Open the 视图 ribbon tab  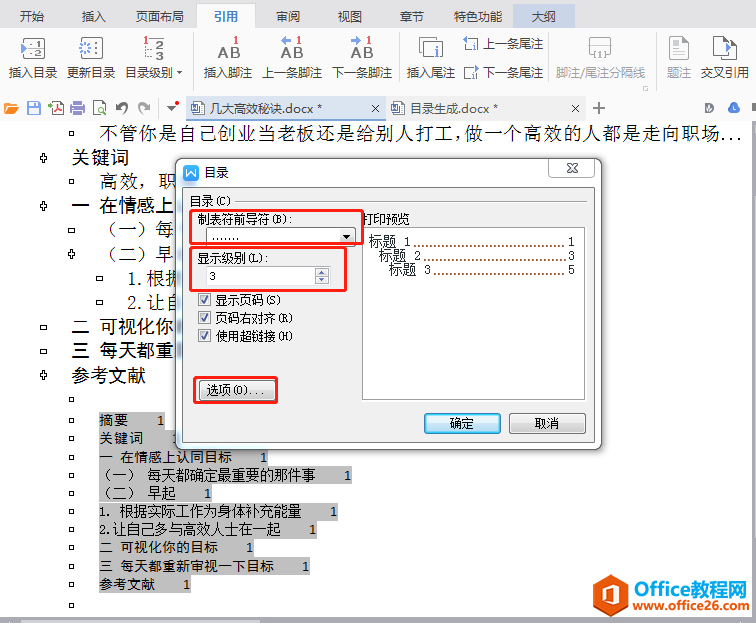350,17
